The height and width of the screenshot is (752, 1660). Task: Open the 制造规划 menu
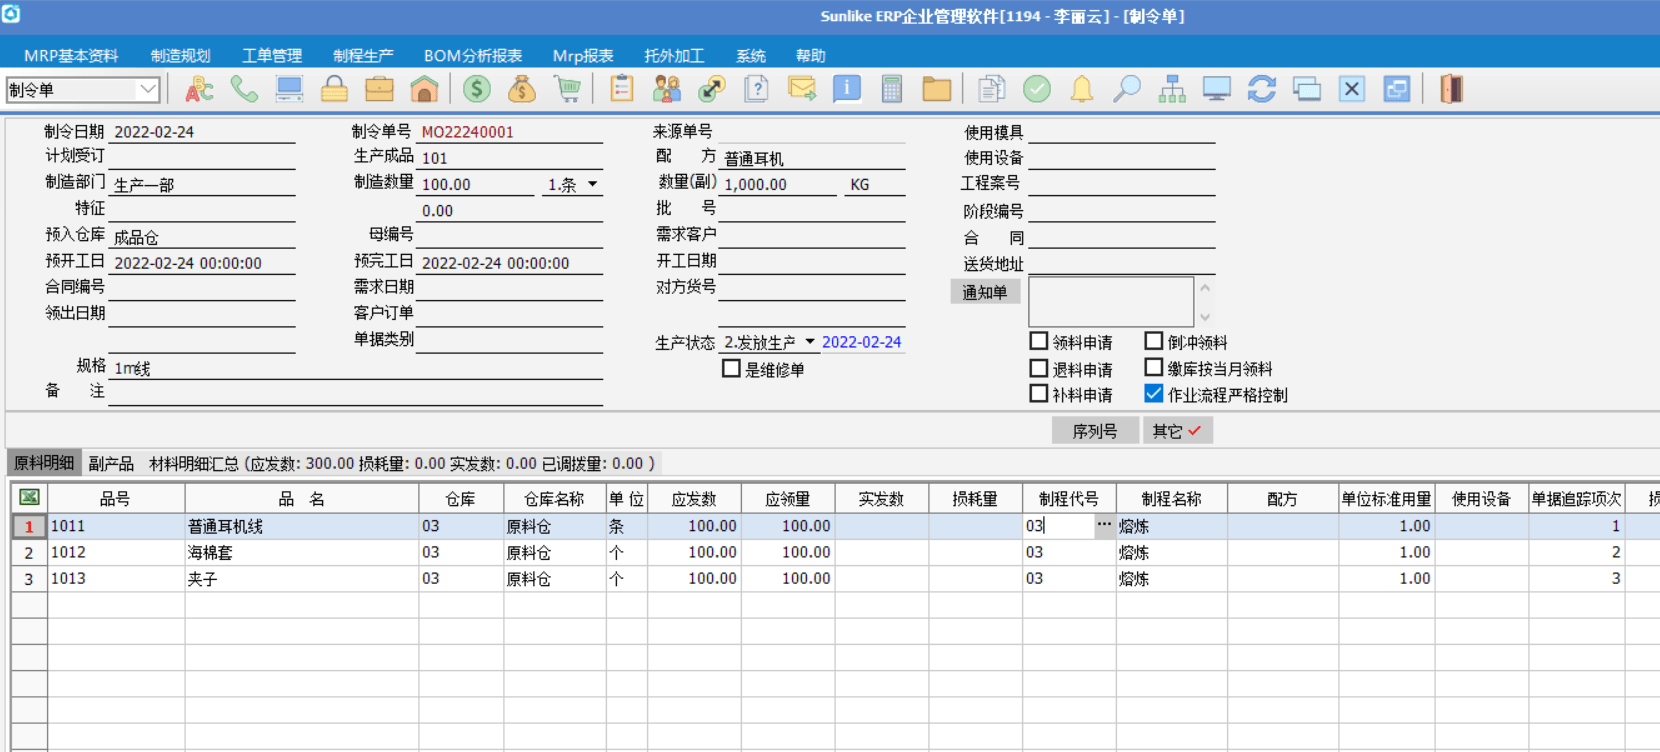181,56
